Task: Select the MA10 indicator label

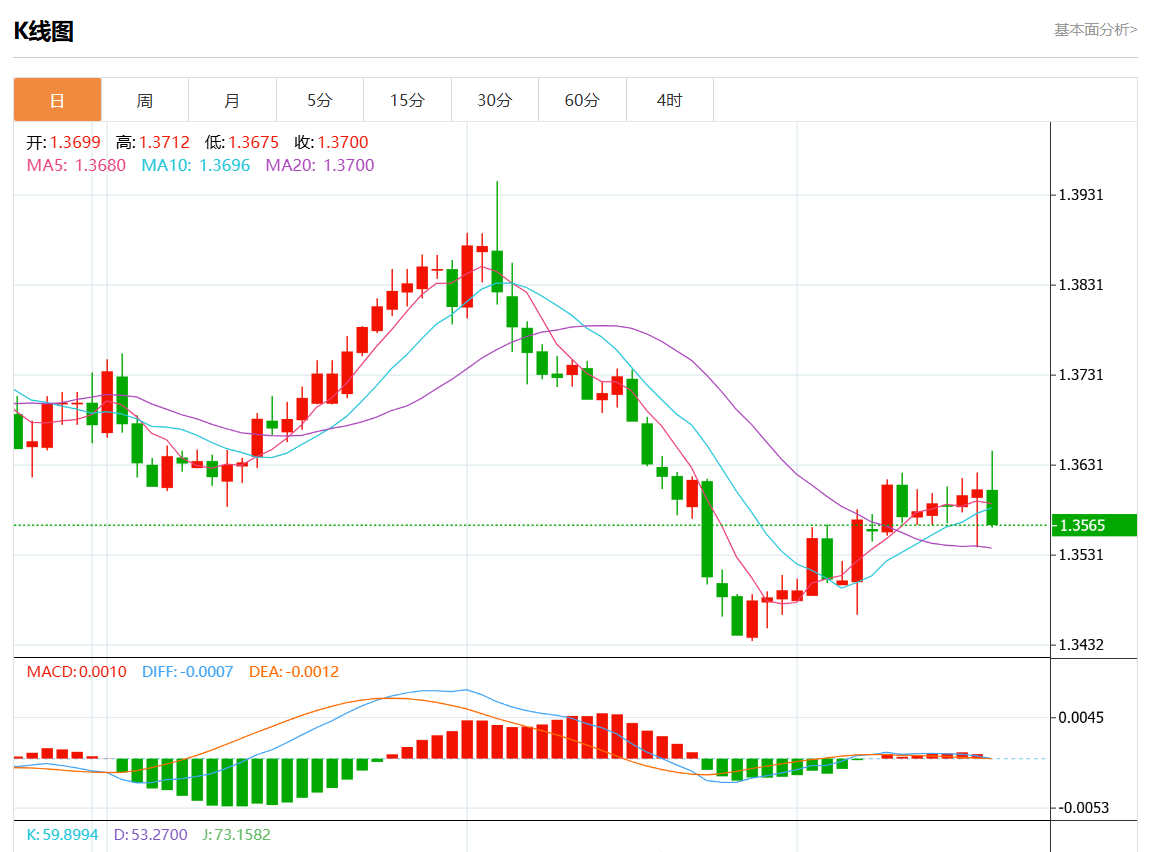Action: 195,165
